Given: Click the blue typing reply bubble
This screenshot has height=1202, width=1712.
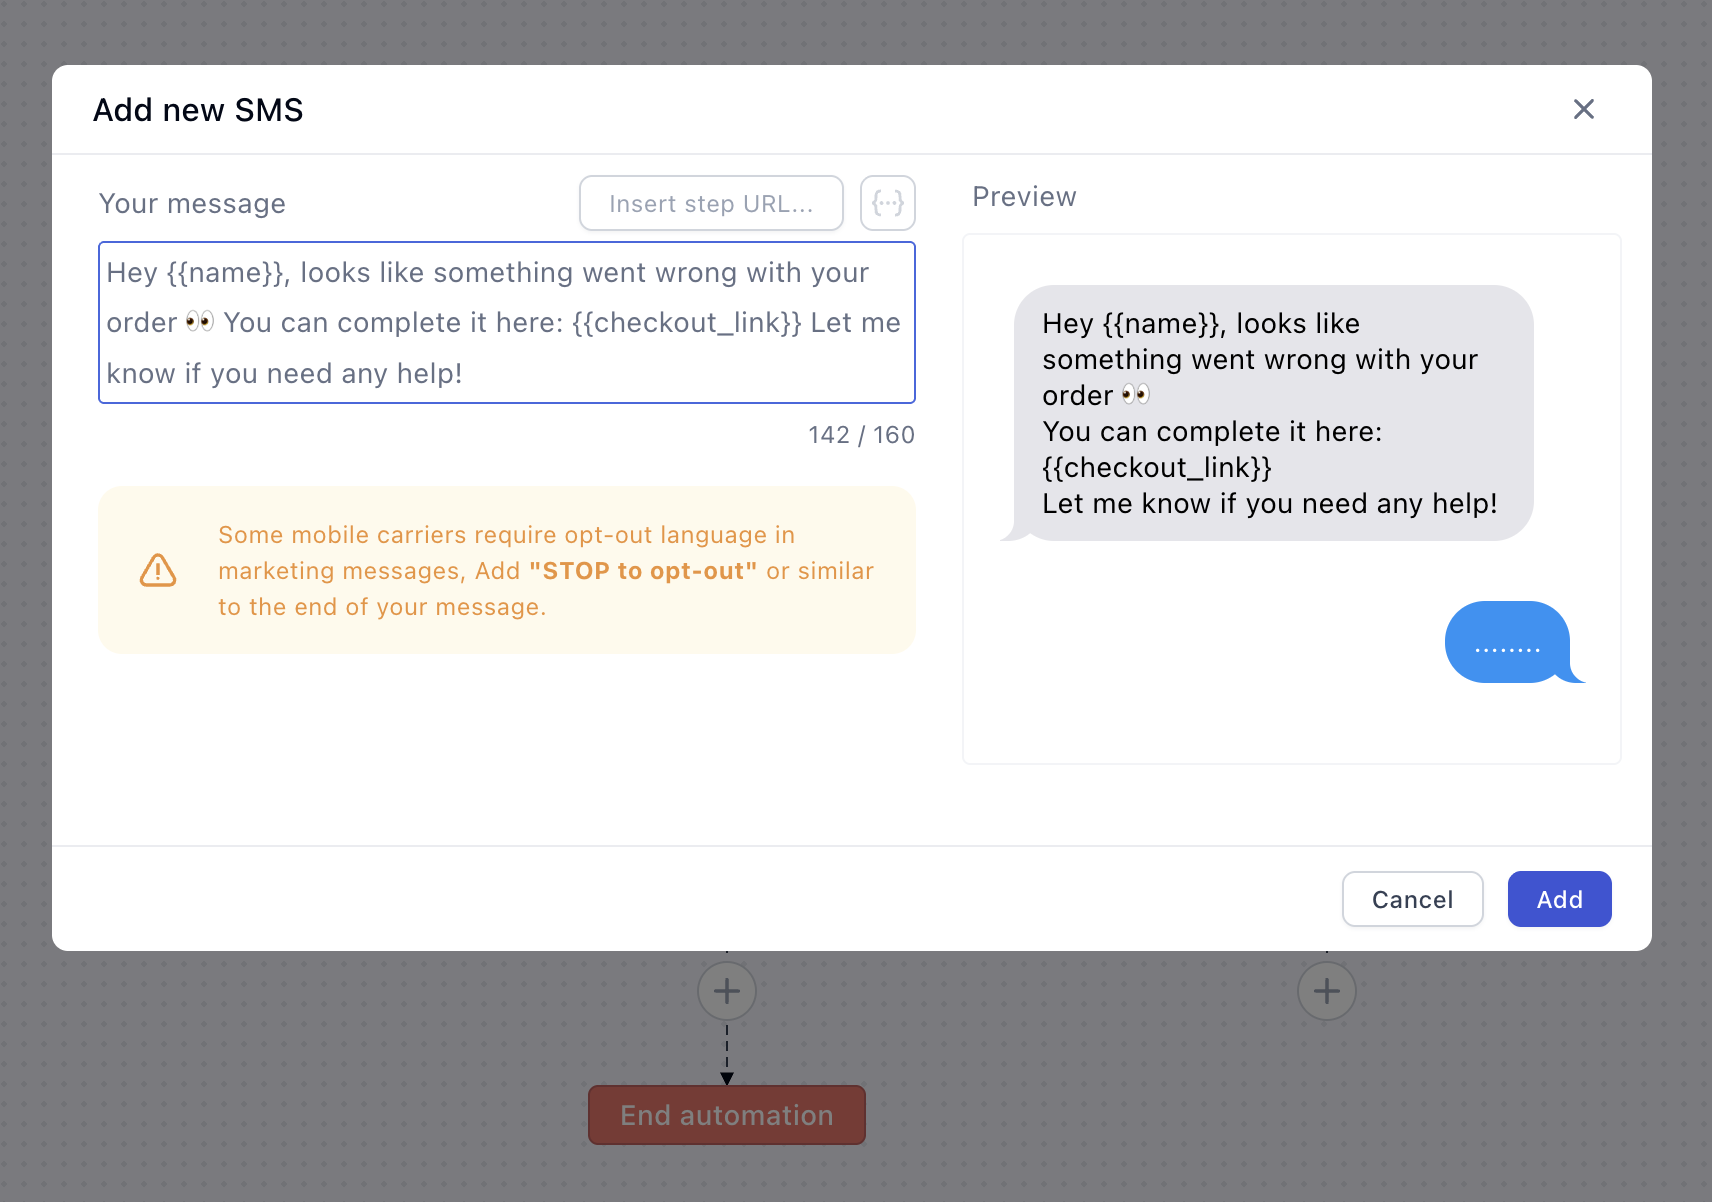Looking at the screenshot, I should pyautogui.click(x=1507, y=643).
